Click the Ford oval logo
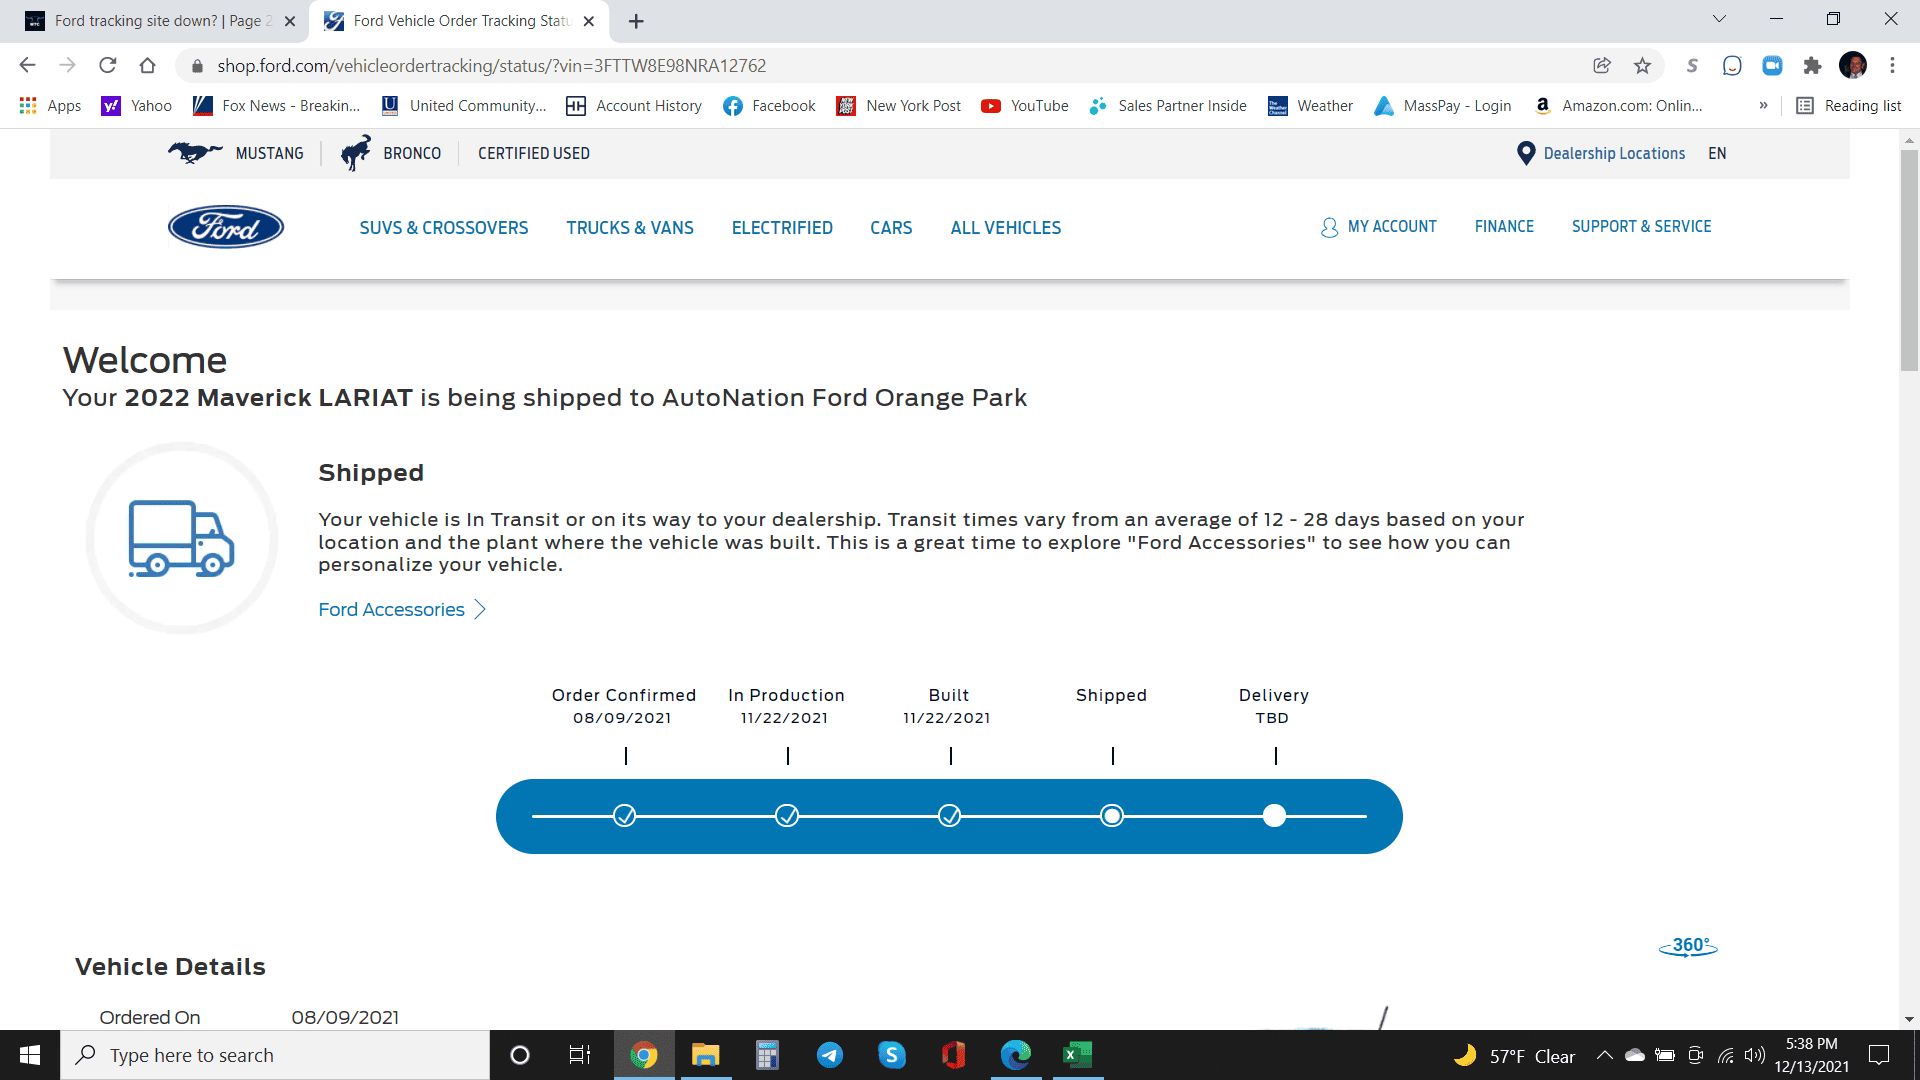 [226, 227]
